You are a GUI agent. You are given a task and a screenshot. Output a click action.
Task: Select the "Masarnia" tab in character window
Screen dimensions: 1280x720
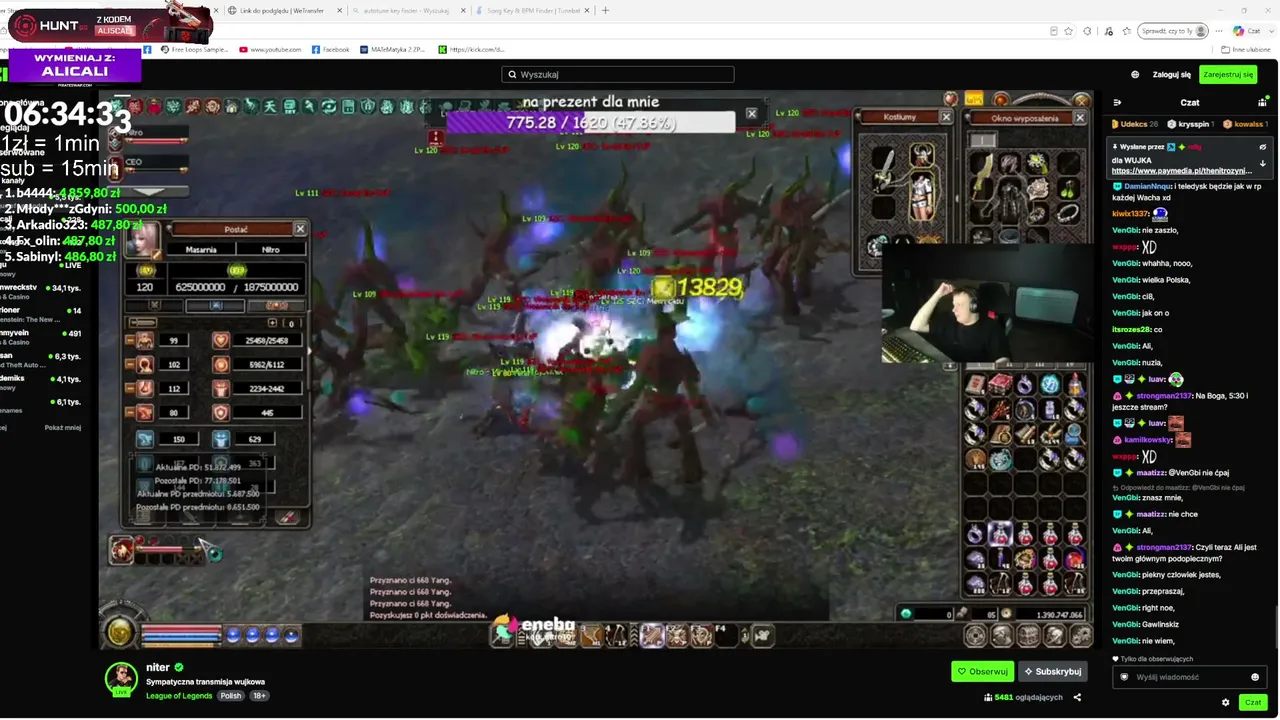pyautogui.click(x=201, y=250)
